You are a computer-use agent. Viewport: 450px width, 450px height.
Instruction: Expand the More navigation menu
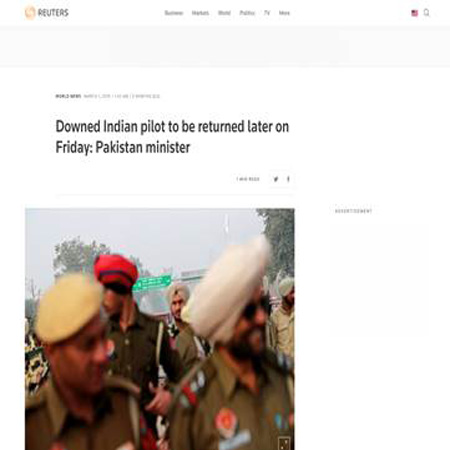(x=284, y=13)
